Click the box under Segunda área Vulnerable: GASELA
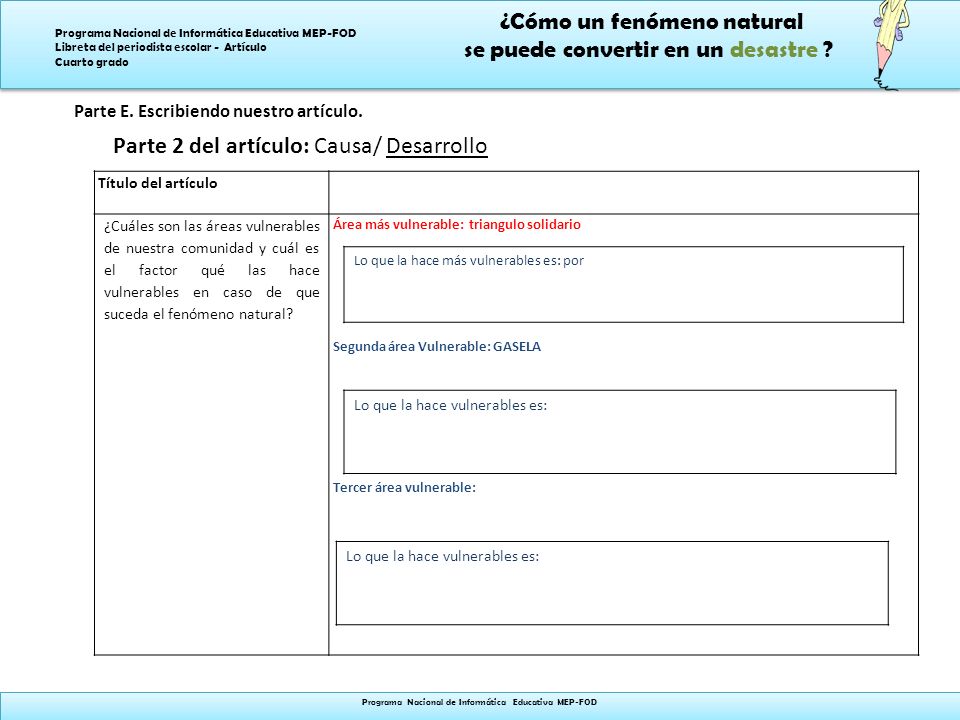 [x=620, y=432]
